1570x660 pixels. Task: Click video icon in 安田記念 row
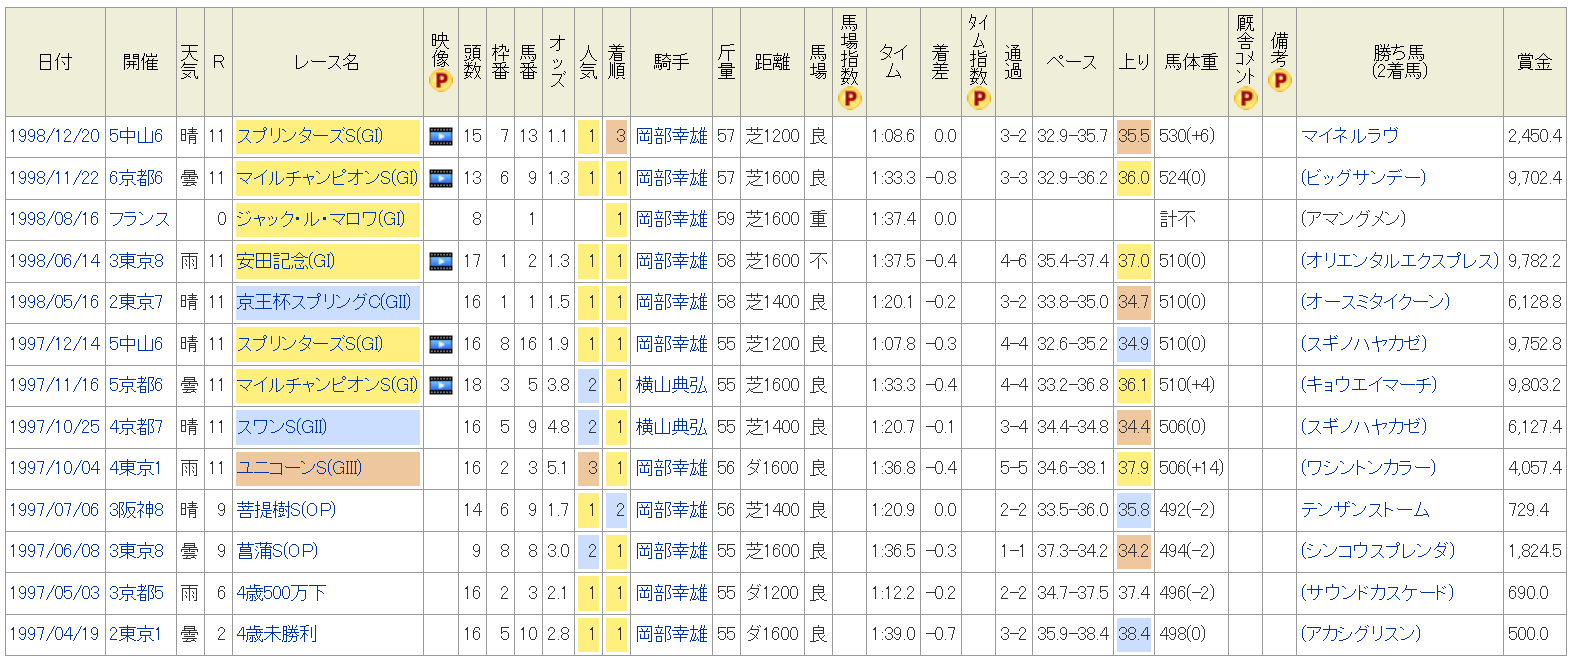(x=440, y=261)
